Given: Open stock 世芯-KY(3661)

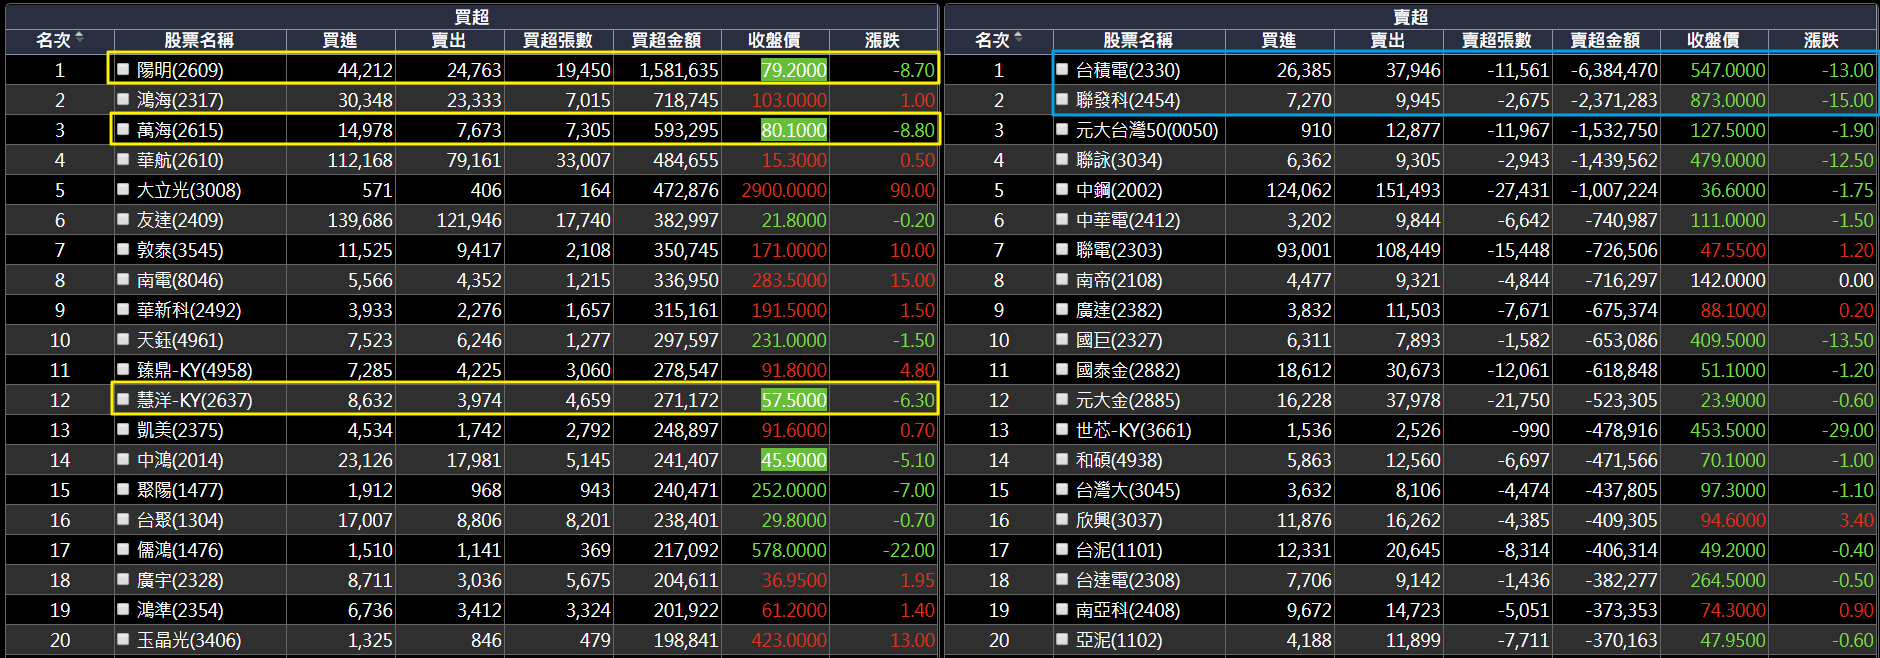Looking at the screenshot, I should click(1134, 430).
